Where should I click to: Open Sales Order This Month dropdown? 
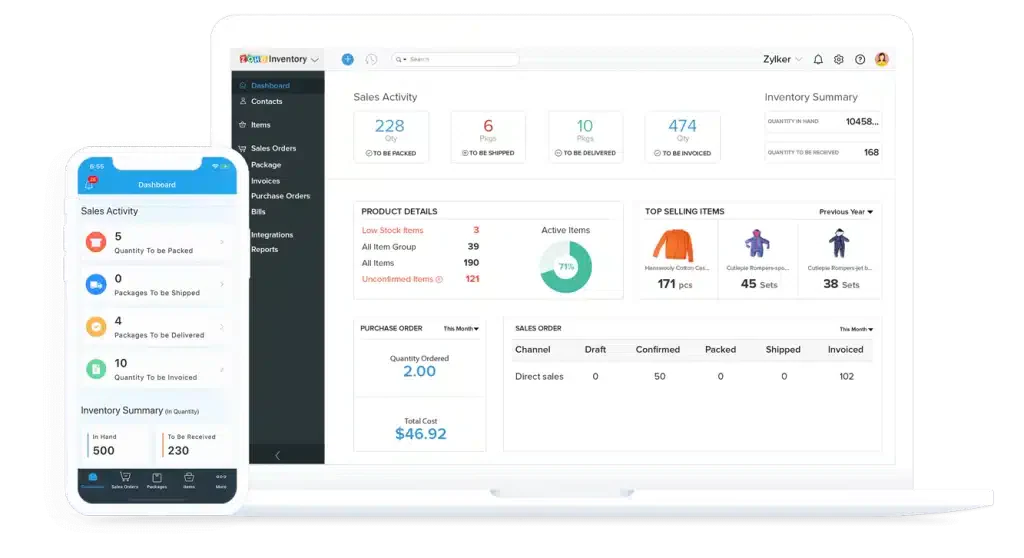point(856,329)
